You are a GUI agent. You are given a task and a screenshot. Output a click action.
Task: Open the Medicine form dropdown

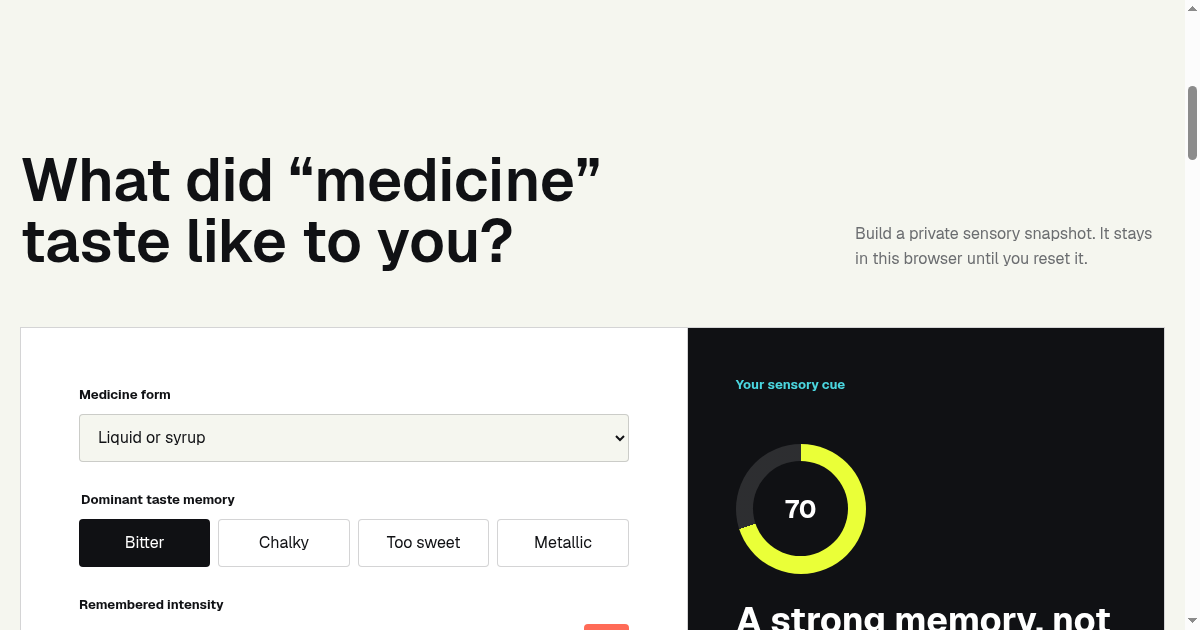click(x=354, y=438)
